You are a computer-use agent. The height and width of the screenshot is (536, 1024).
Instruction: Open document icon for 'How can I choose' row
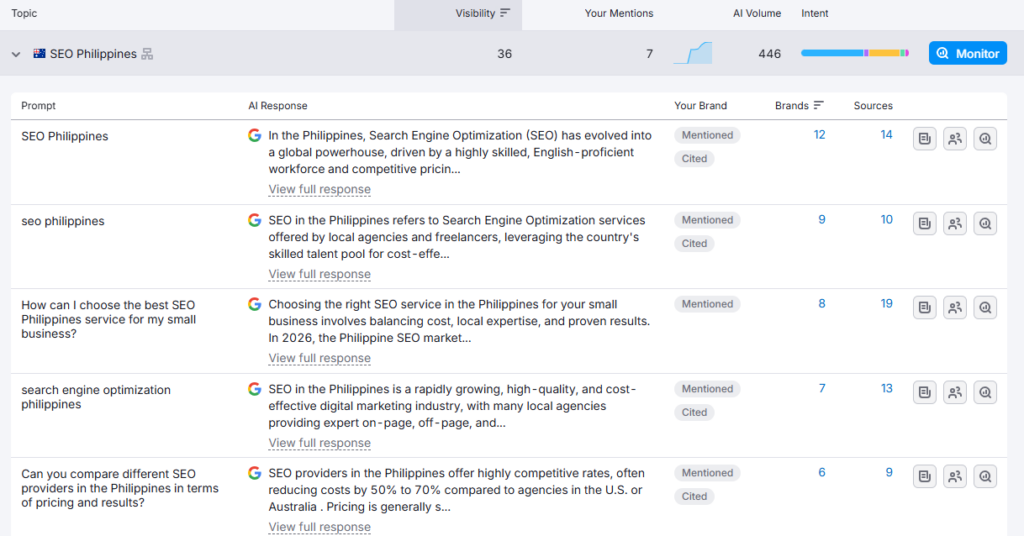pyautogui.click(x=924, y=307)
